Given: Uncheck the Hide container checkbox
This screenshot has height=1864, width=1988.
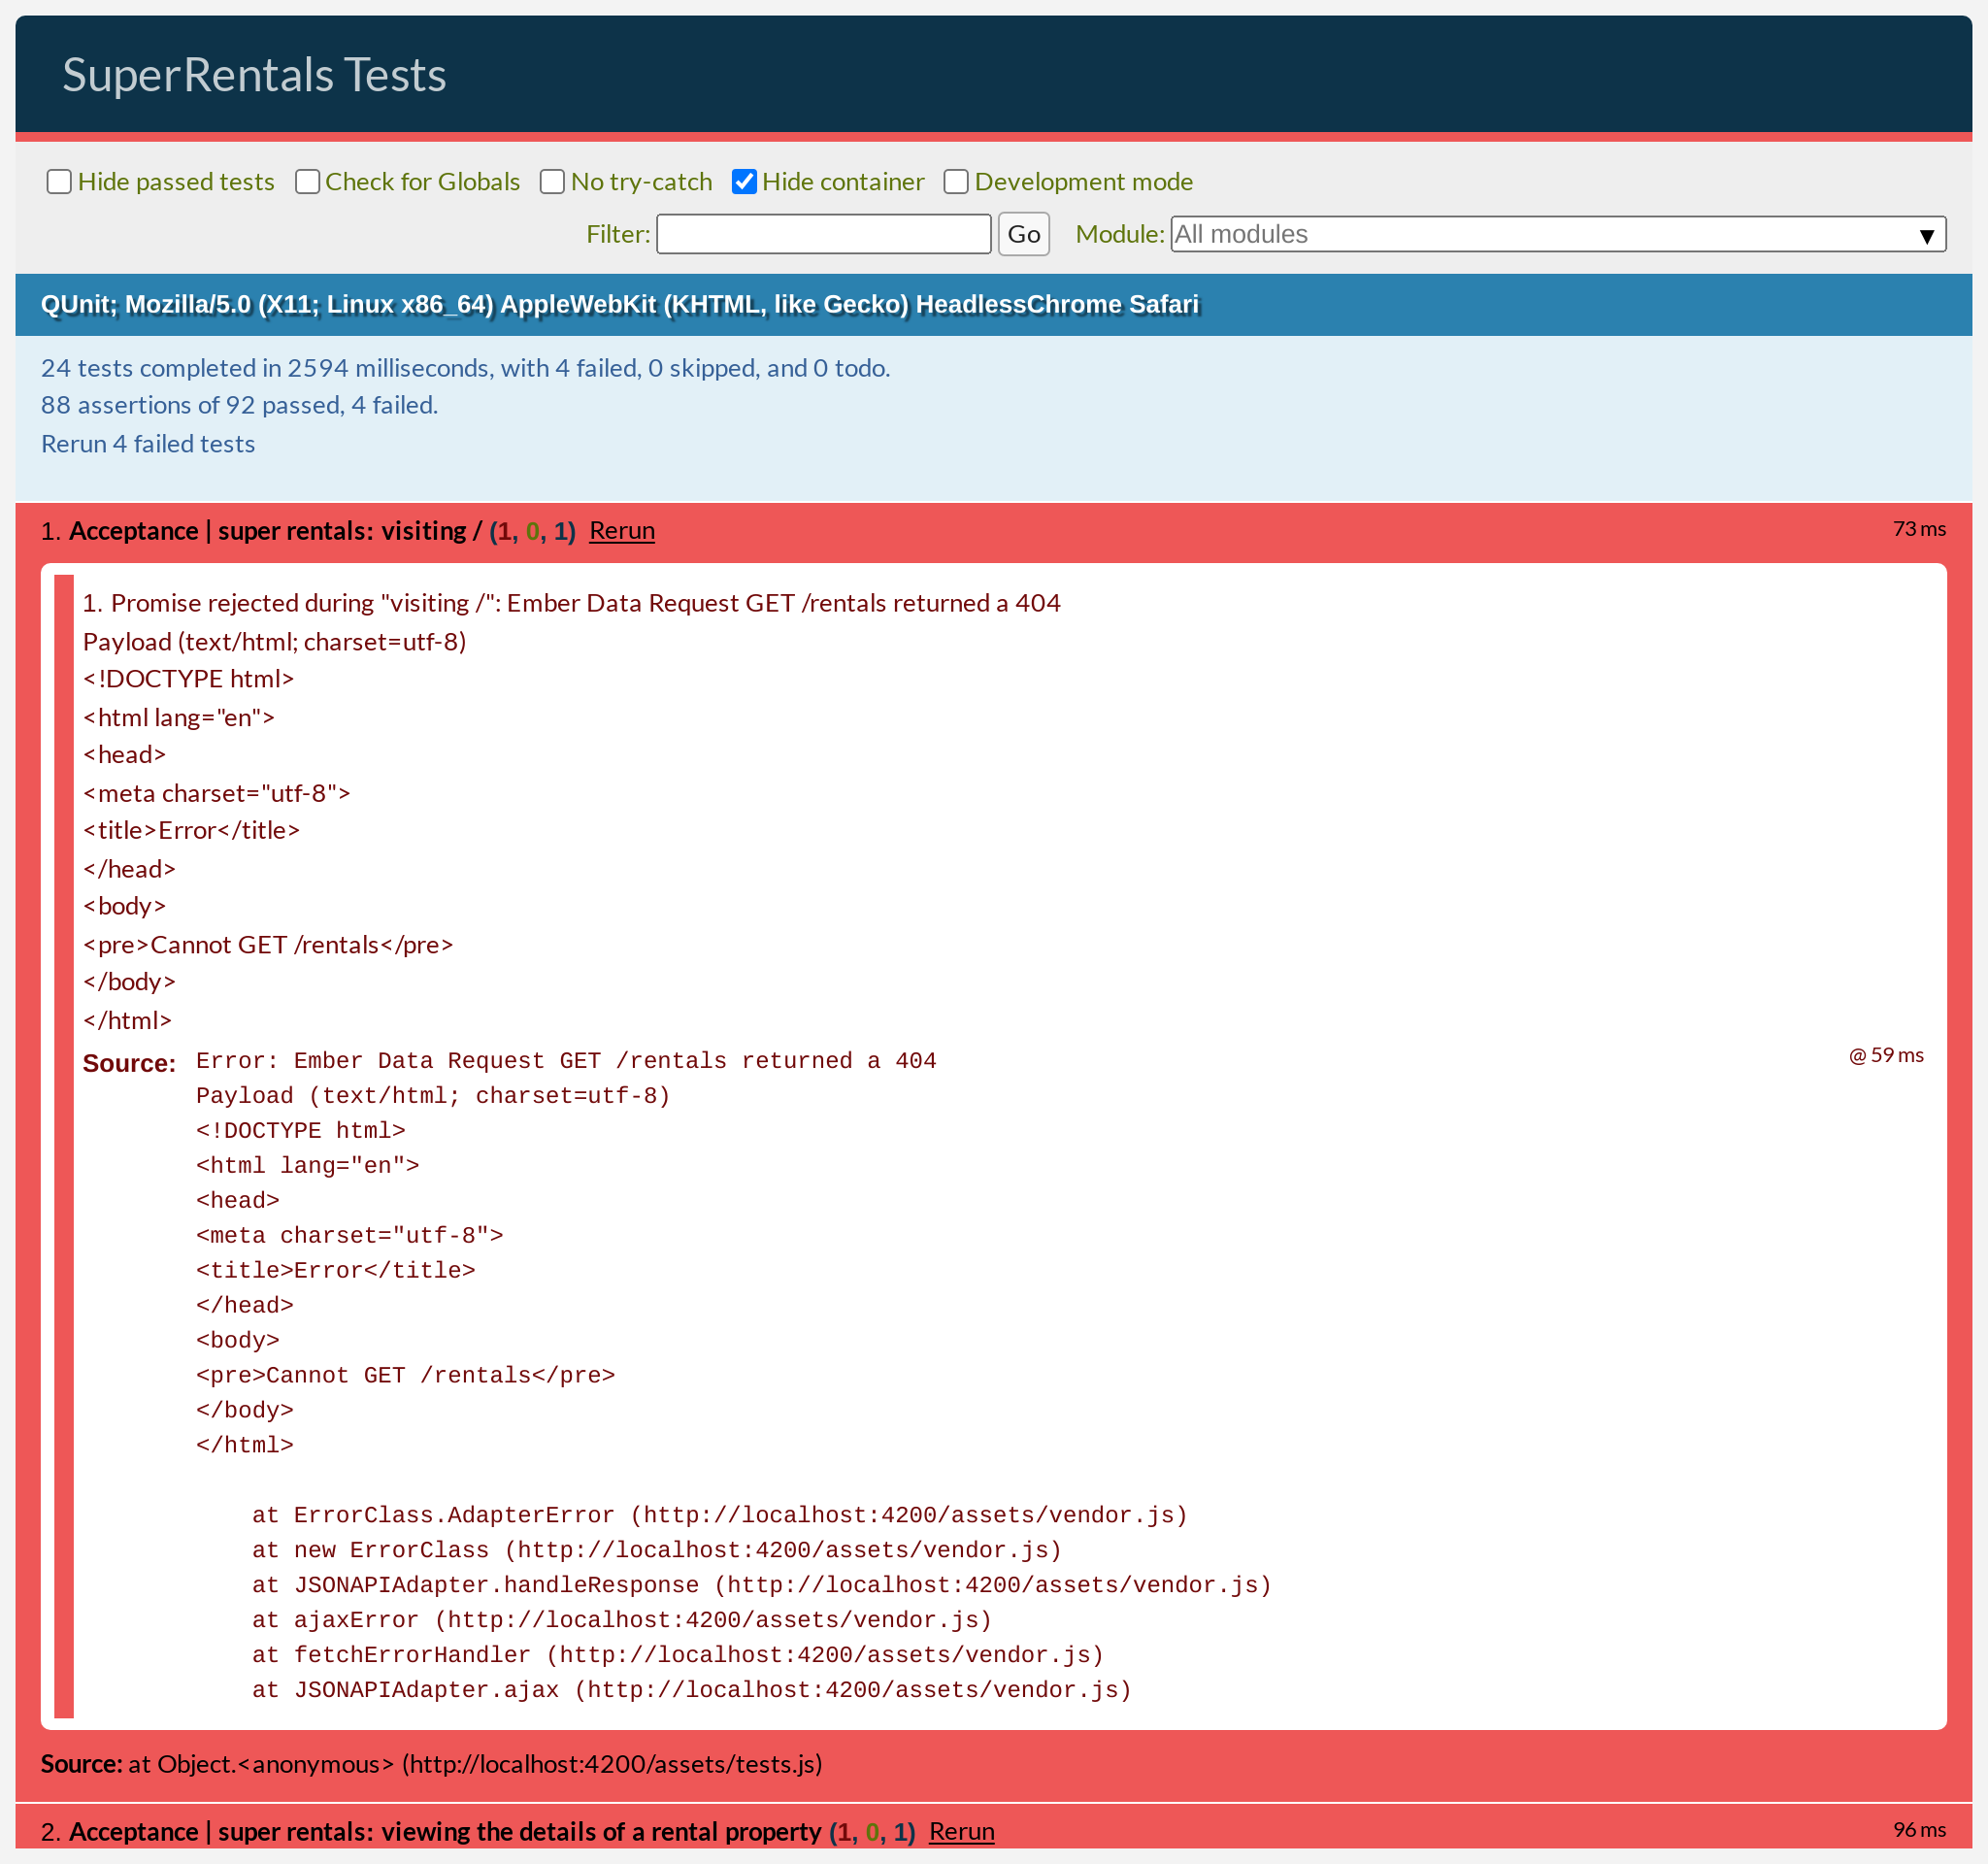Looking at the screenshot, I should point(744,182).
